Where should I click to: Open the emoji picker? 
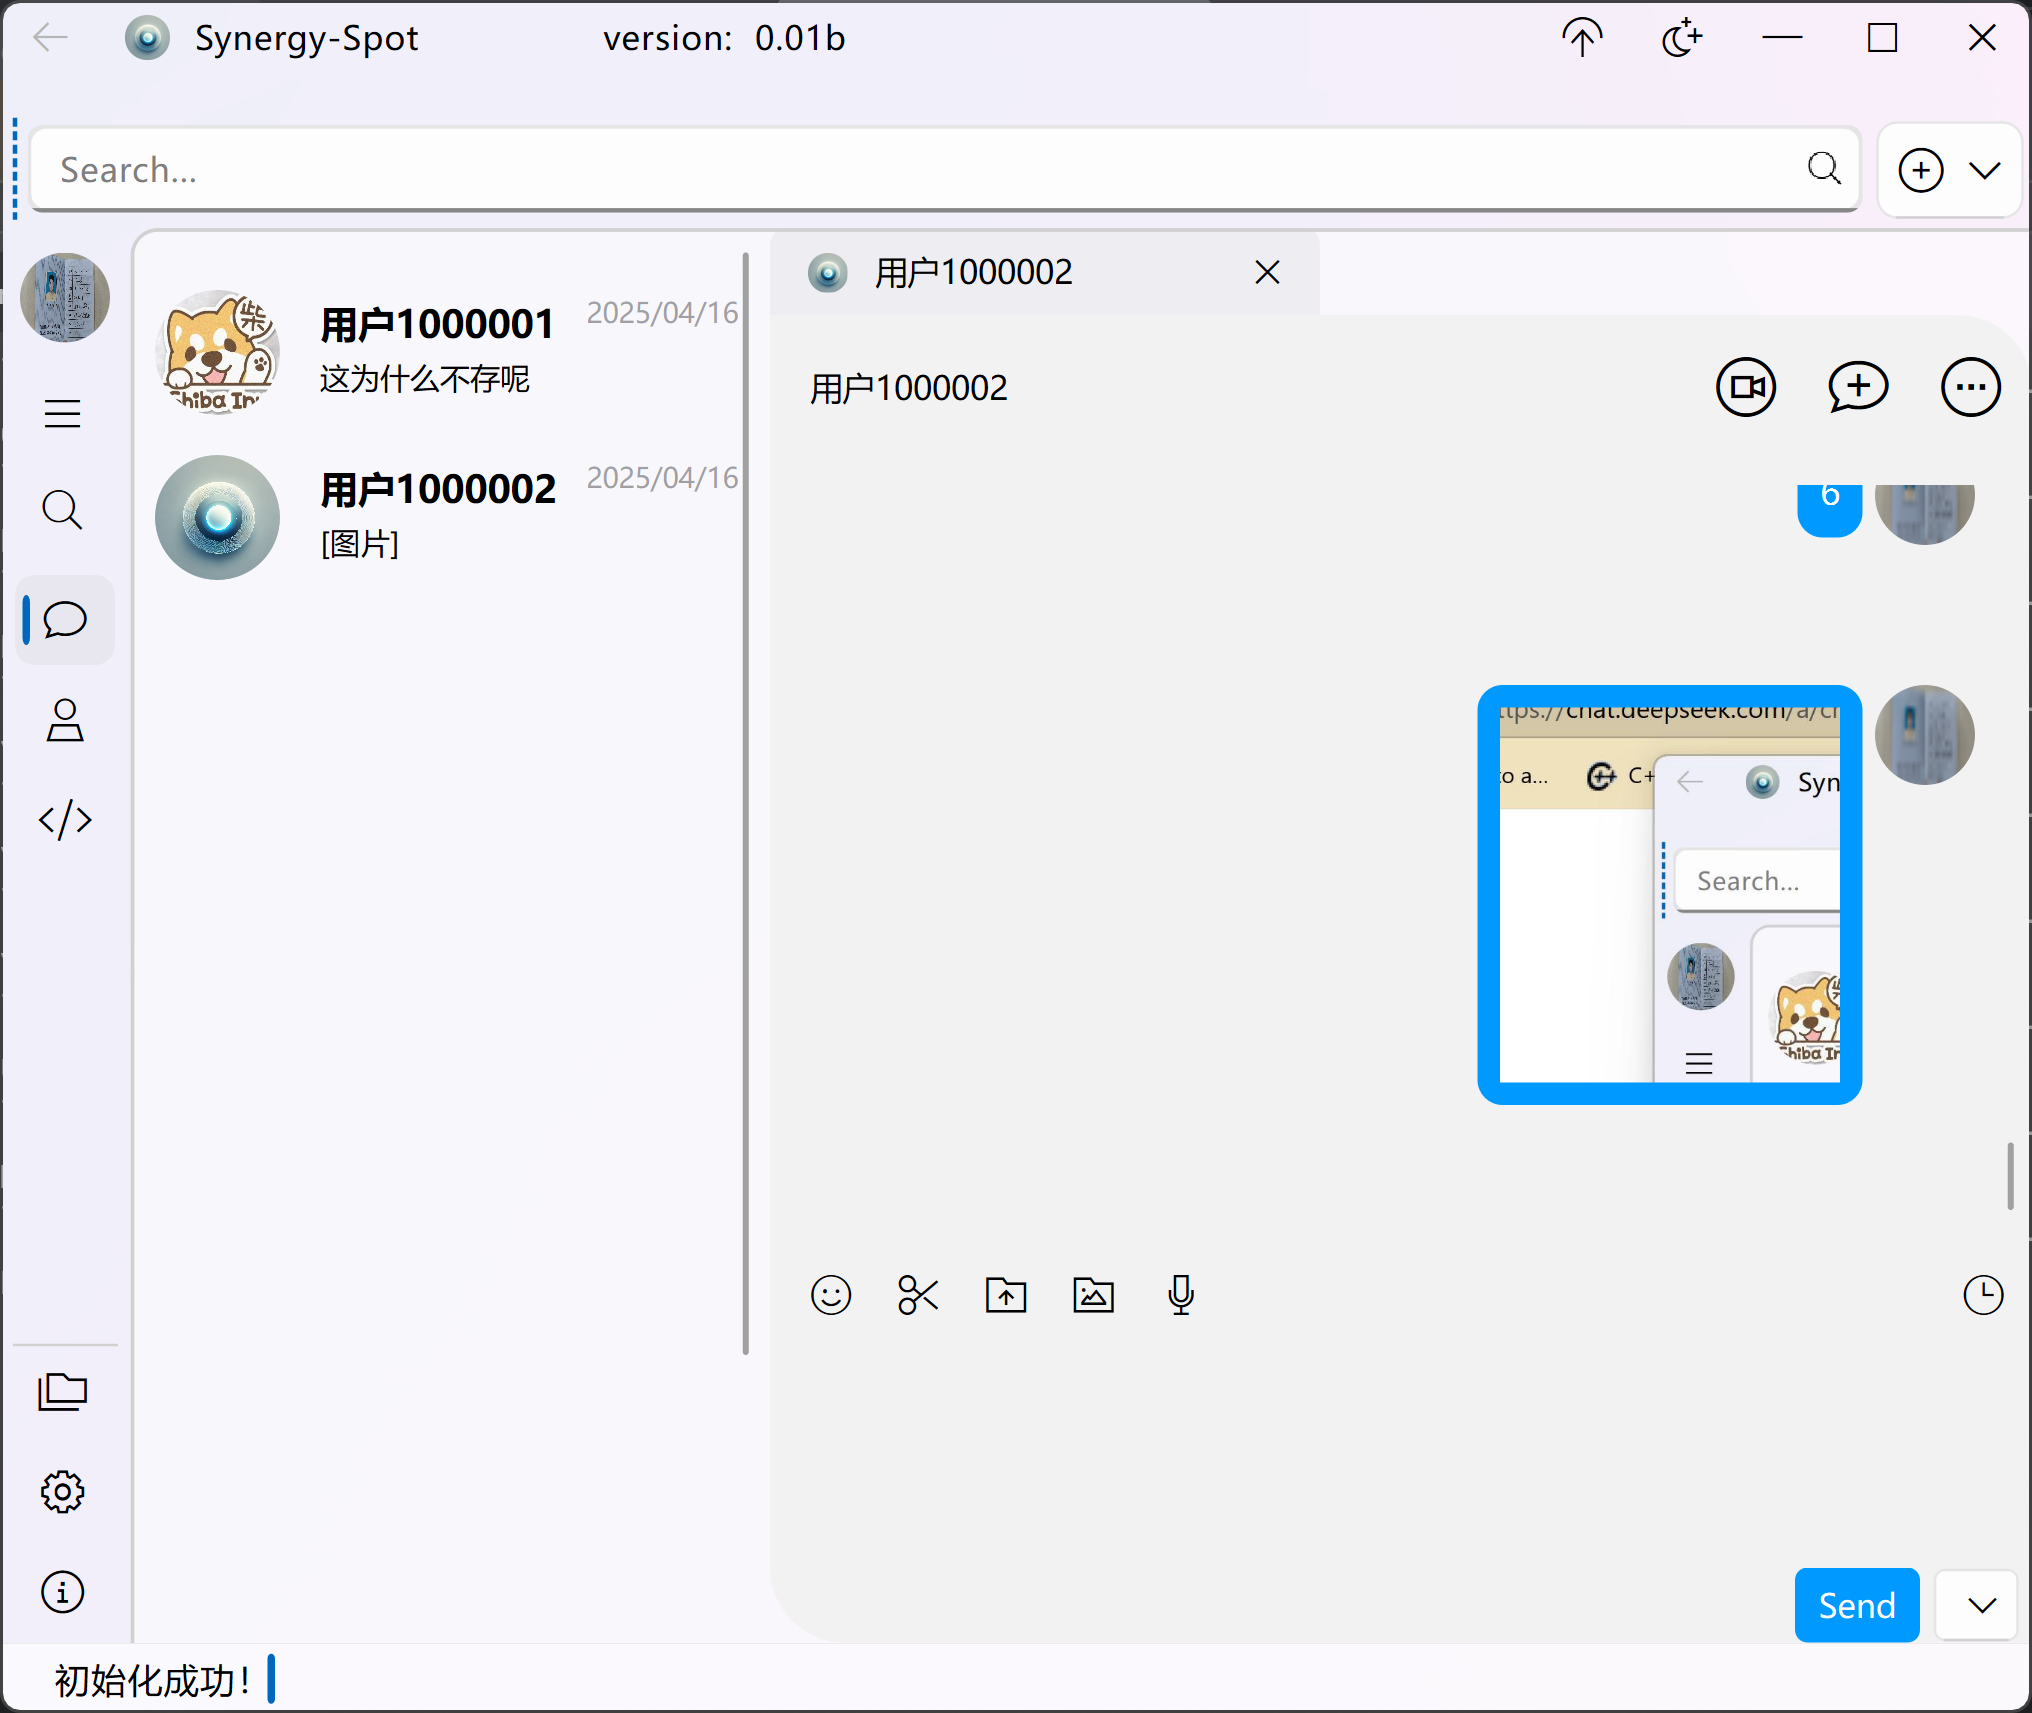pyautogui.click(x=831, y=1295)
